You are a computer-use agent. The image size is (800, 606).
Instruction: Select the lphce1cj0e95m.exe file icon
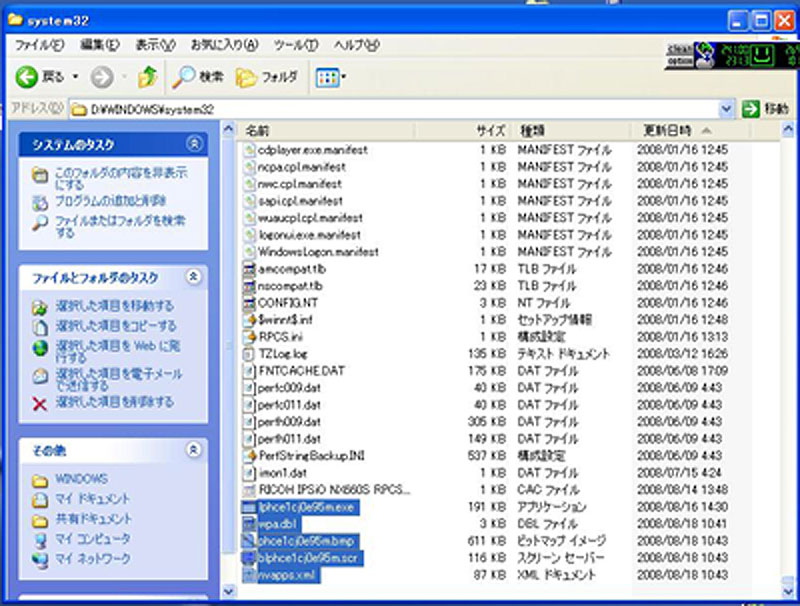(250, 507)
